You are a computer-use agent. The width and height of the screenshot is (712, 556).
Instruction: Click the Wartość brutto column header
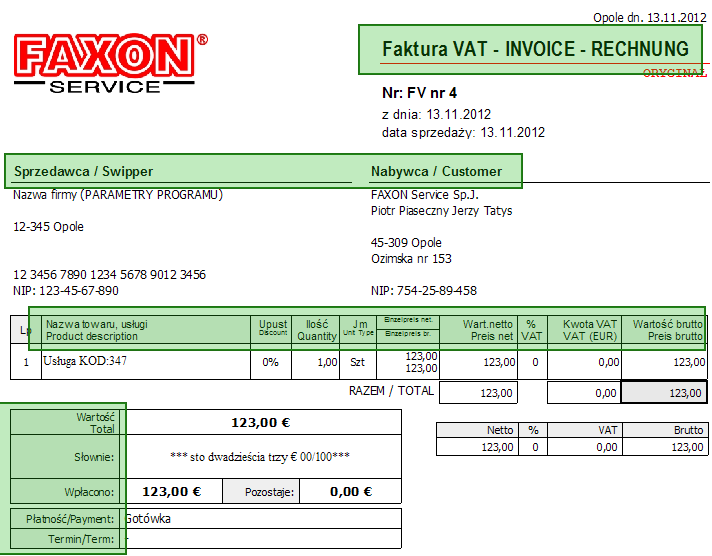(664, 330)
